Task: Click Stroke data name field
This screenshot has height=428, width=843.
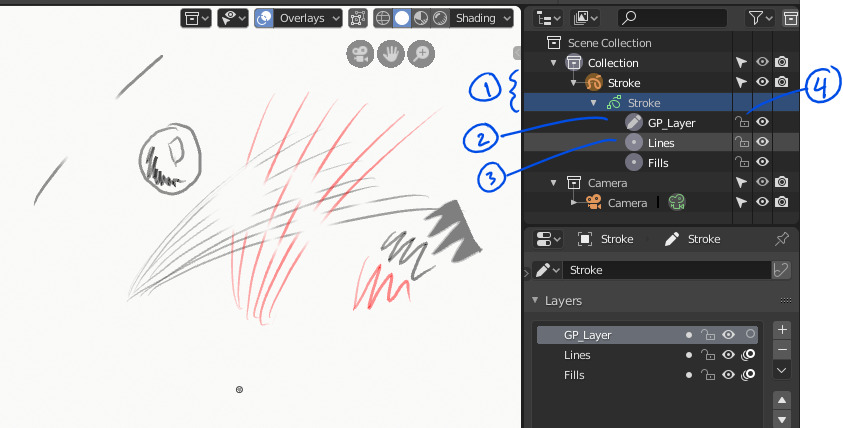Action: click(667, 270)
